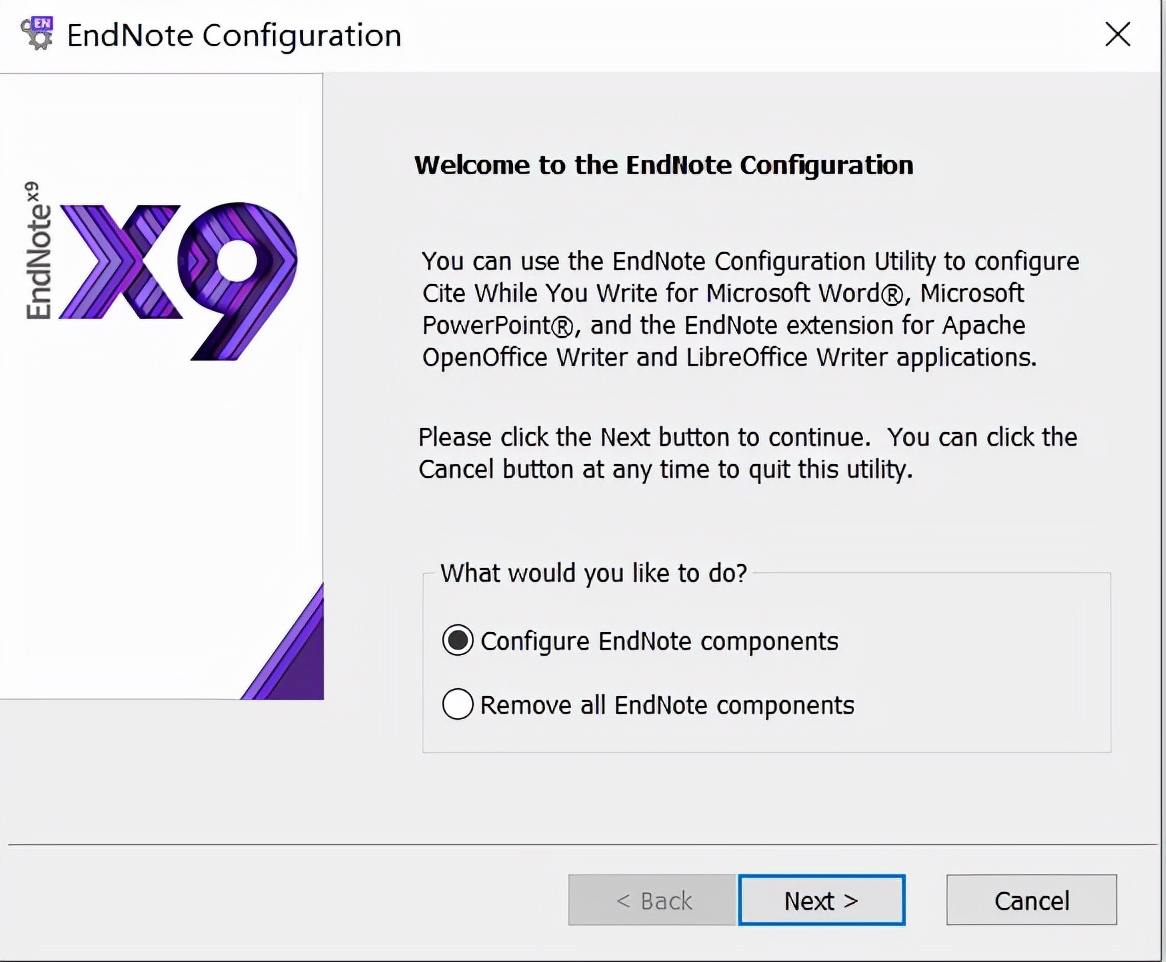Select Configure EndNote components radio button
This screenshot has height=962, width=1166.
coord(457,640)
